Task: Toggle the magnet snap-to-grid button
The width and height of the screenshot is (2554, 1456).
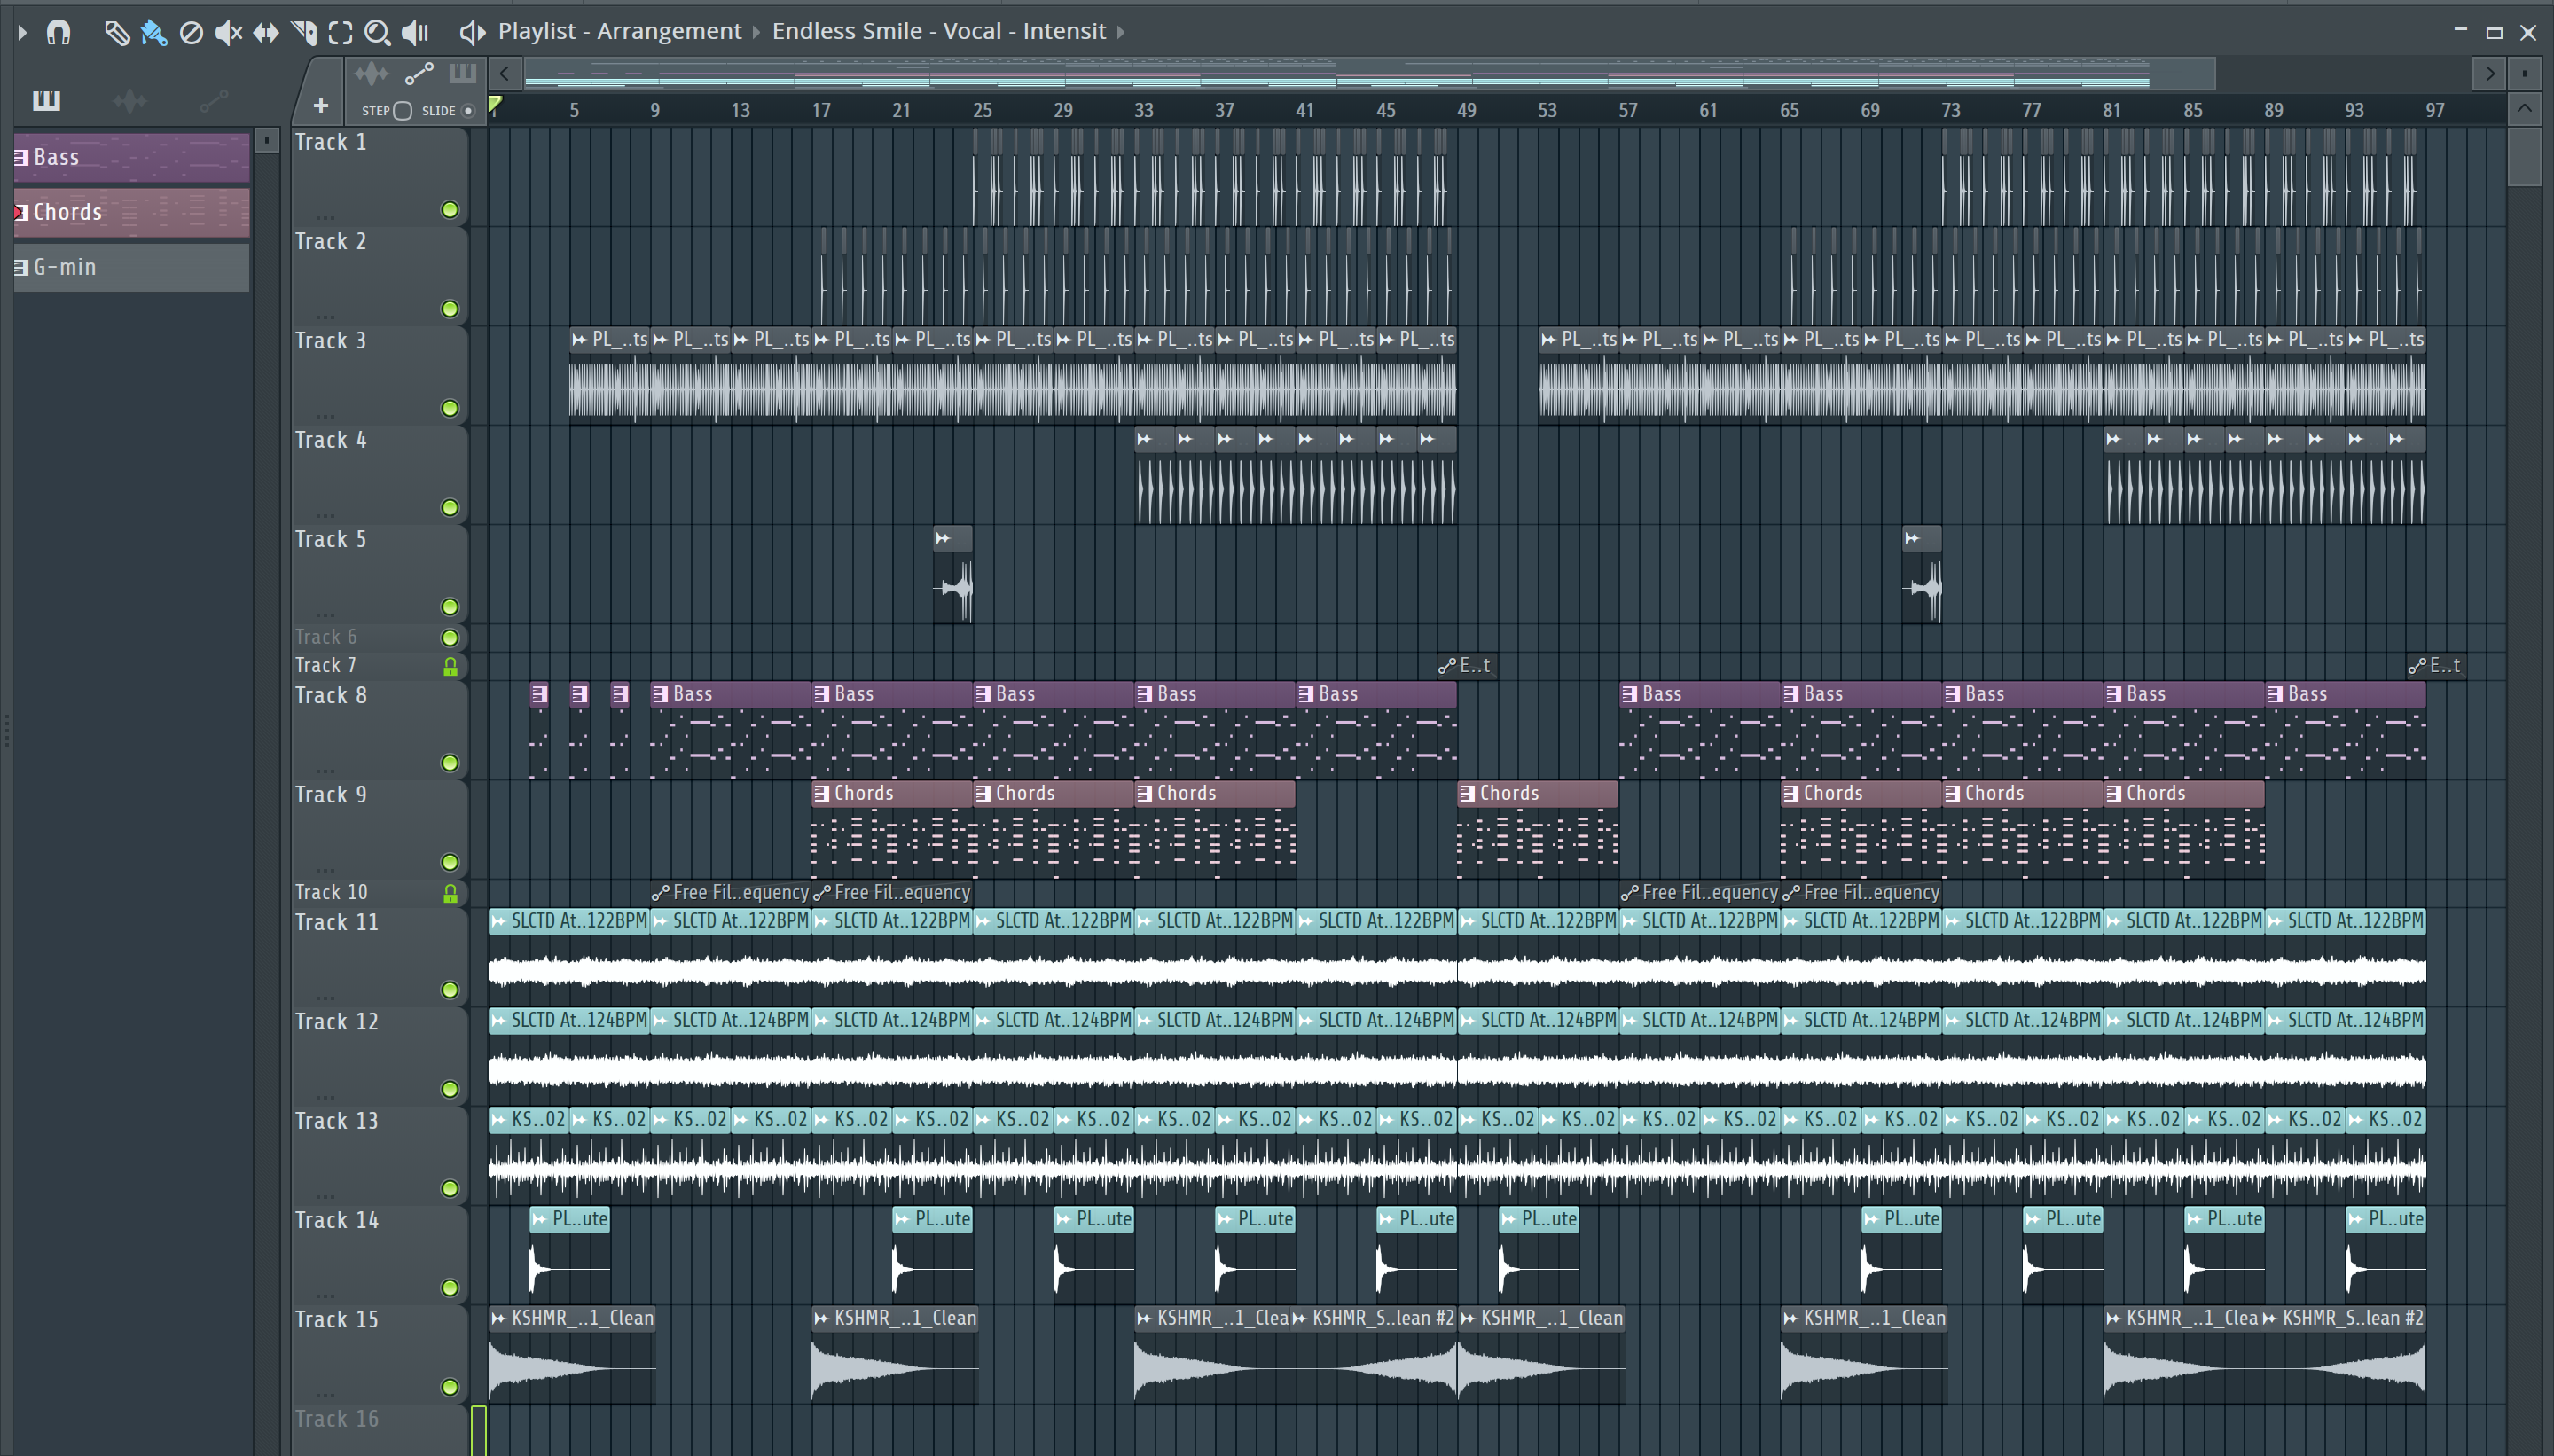Action: click(x=58, y=32)
